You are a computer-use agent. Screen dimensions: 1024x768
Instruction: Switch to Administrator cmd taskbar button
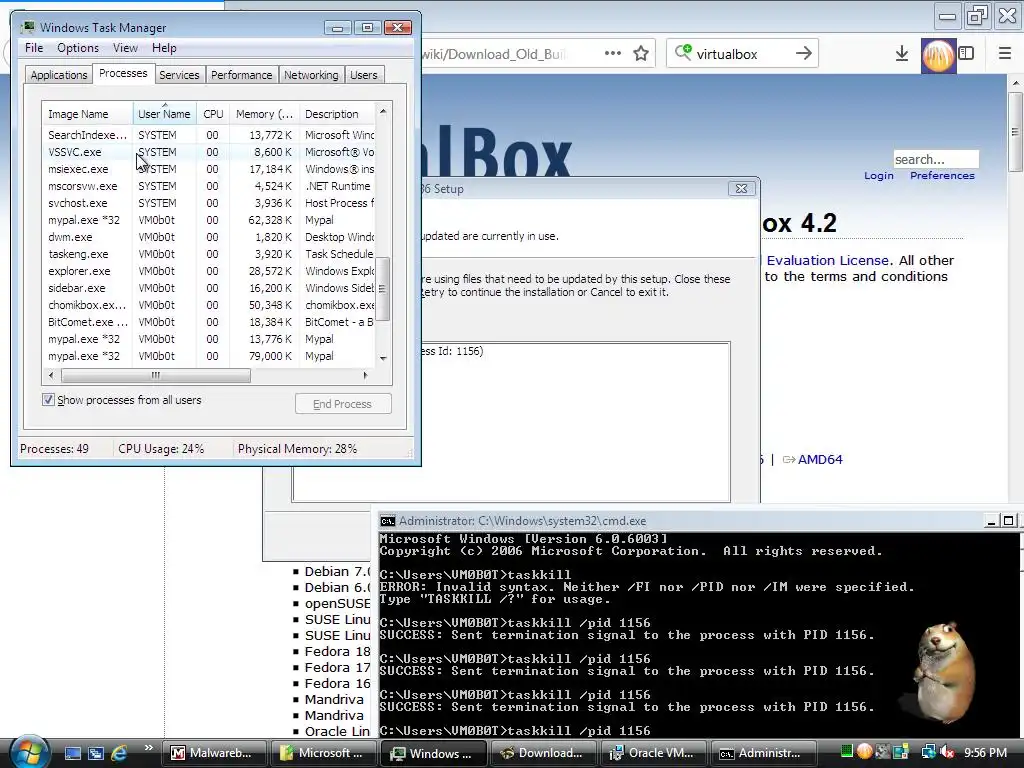tap(763, 753)
